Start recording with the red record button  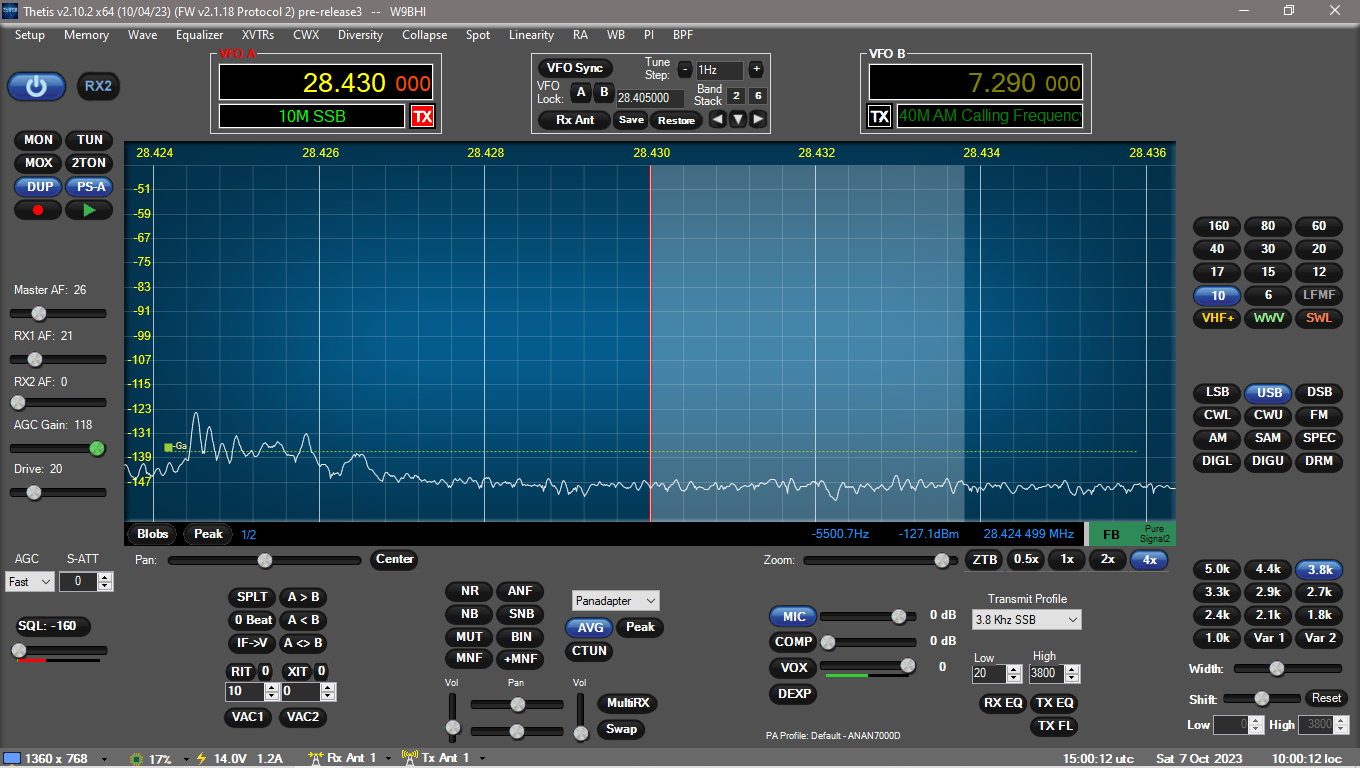pos(38,210)
